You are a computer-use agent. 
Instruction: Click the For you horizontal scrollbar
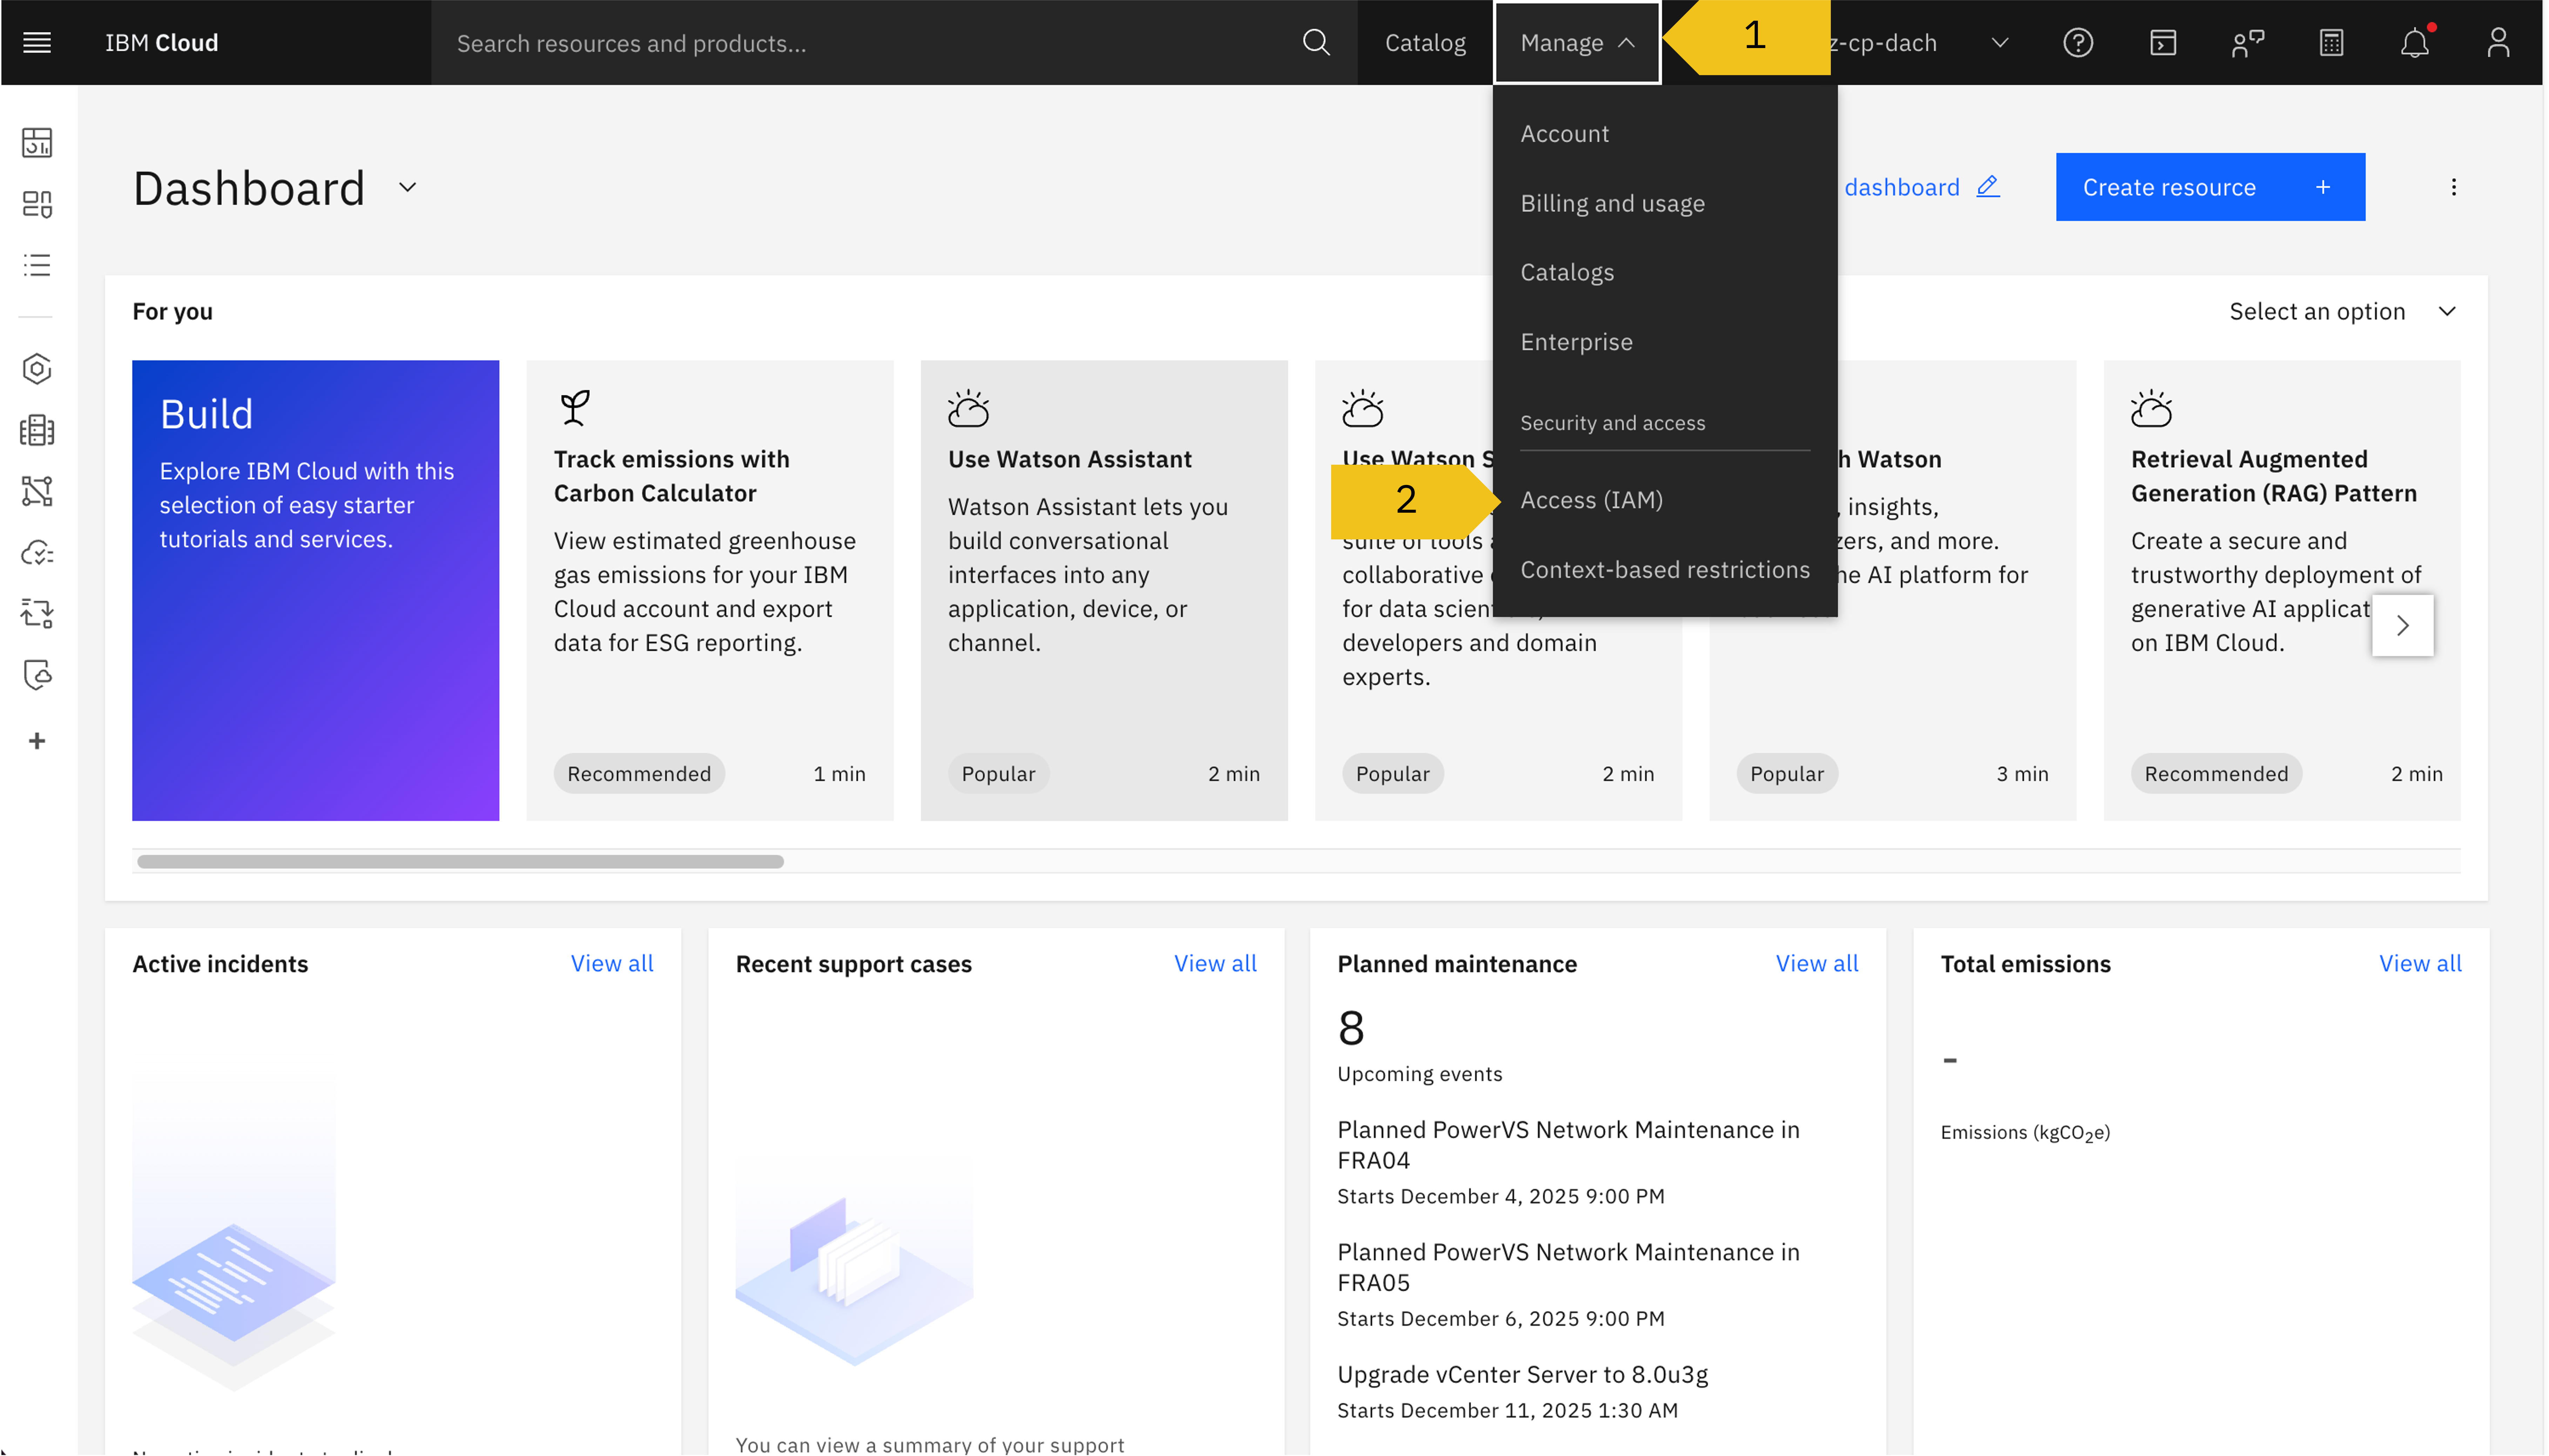tap(460, 861)
